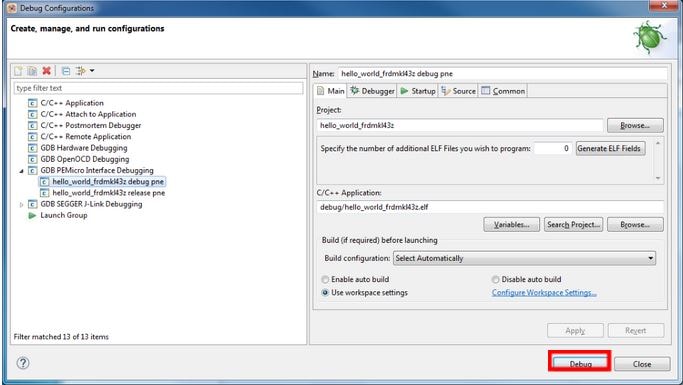Select Disable auto build radio button
The image size is (683, 385).
495,279
